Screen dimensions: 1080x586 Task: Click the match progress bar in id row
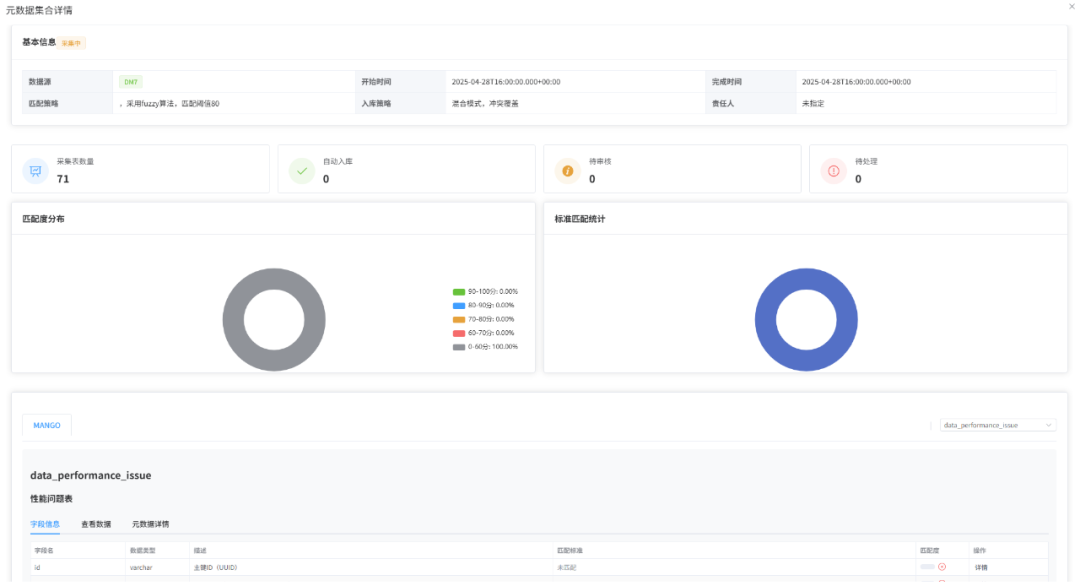pos(927,567)
